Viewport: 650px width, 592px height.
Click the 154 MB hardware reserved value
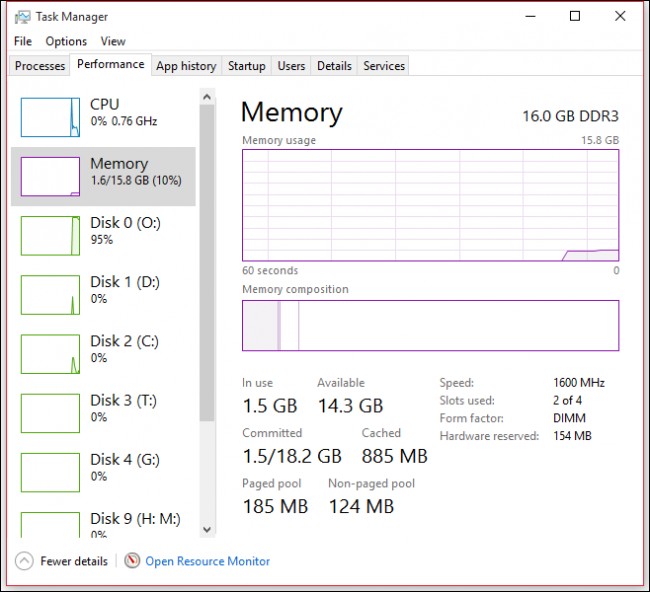click(572, 436)
